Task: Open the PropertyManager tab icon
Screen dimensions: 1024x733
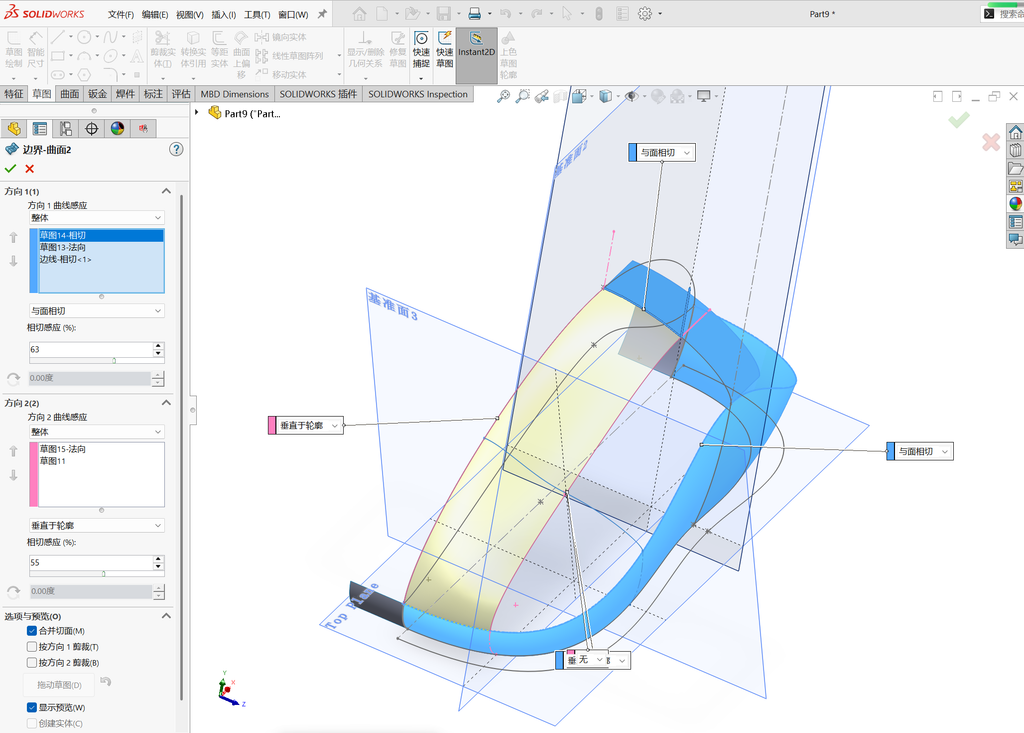Action: pyautogui.click(x=40, y=129)
